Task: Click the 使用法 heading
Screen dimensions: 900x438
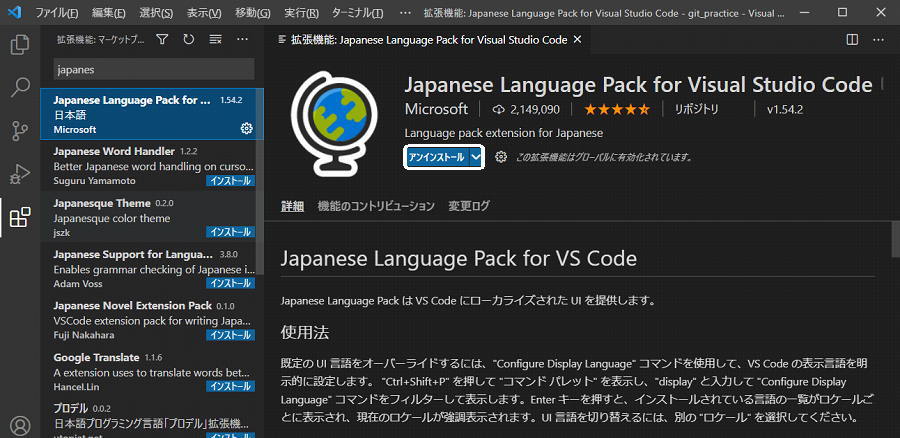Action: 305,332
